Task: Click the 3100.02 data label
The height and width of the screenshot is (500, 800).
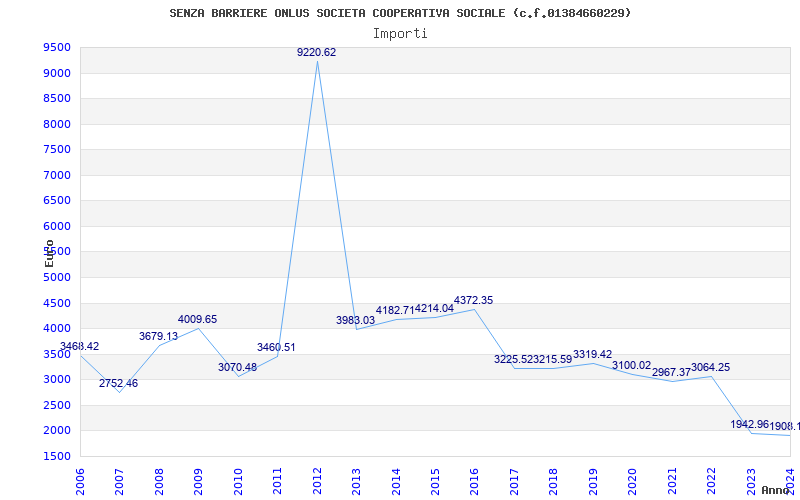Action: coord(632,366)
